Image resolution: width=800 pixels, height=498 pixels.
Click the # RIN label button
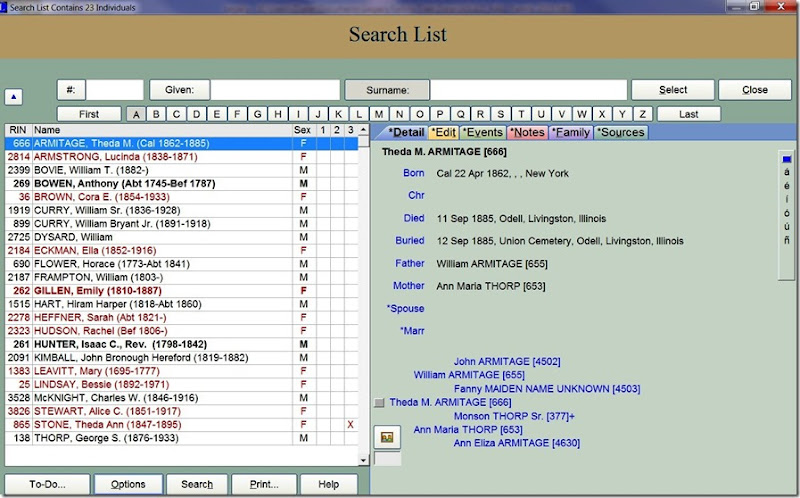tap(71, 90)
